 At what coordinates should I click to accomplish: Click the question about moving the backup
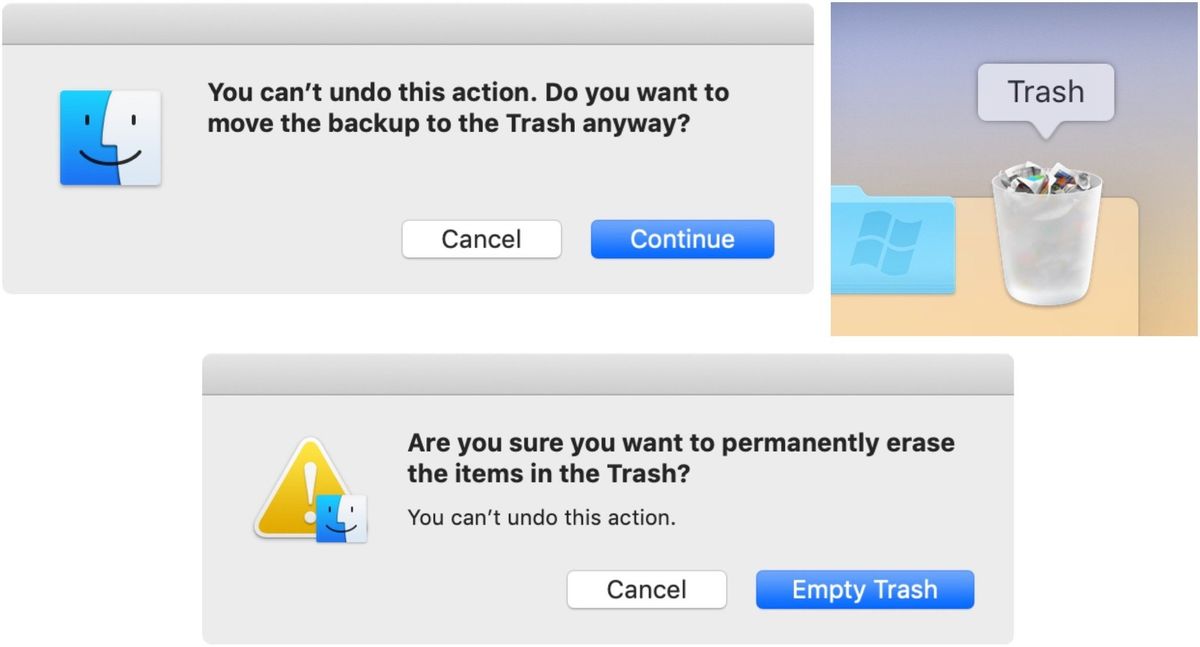tap(468, 107)
